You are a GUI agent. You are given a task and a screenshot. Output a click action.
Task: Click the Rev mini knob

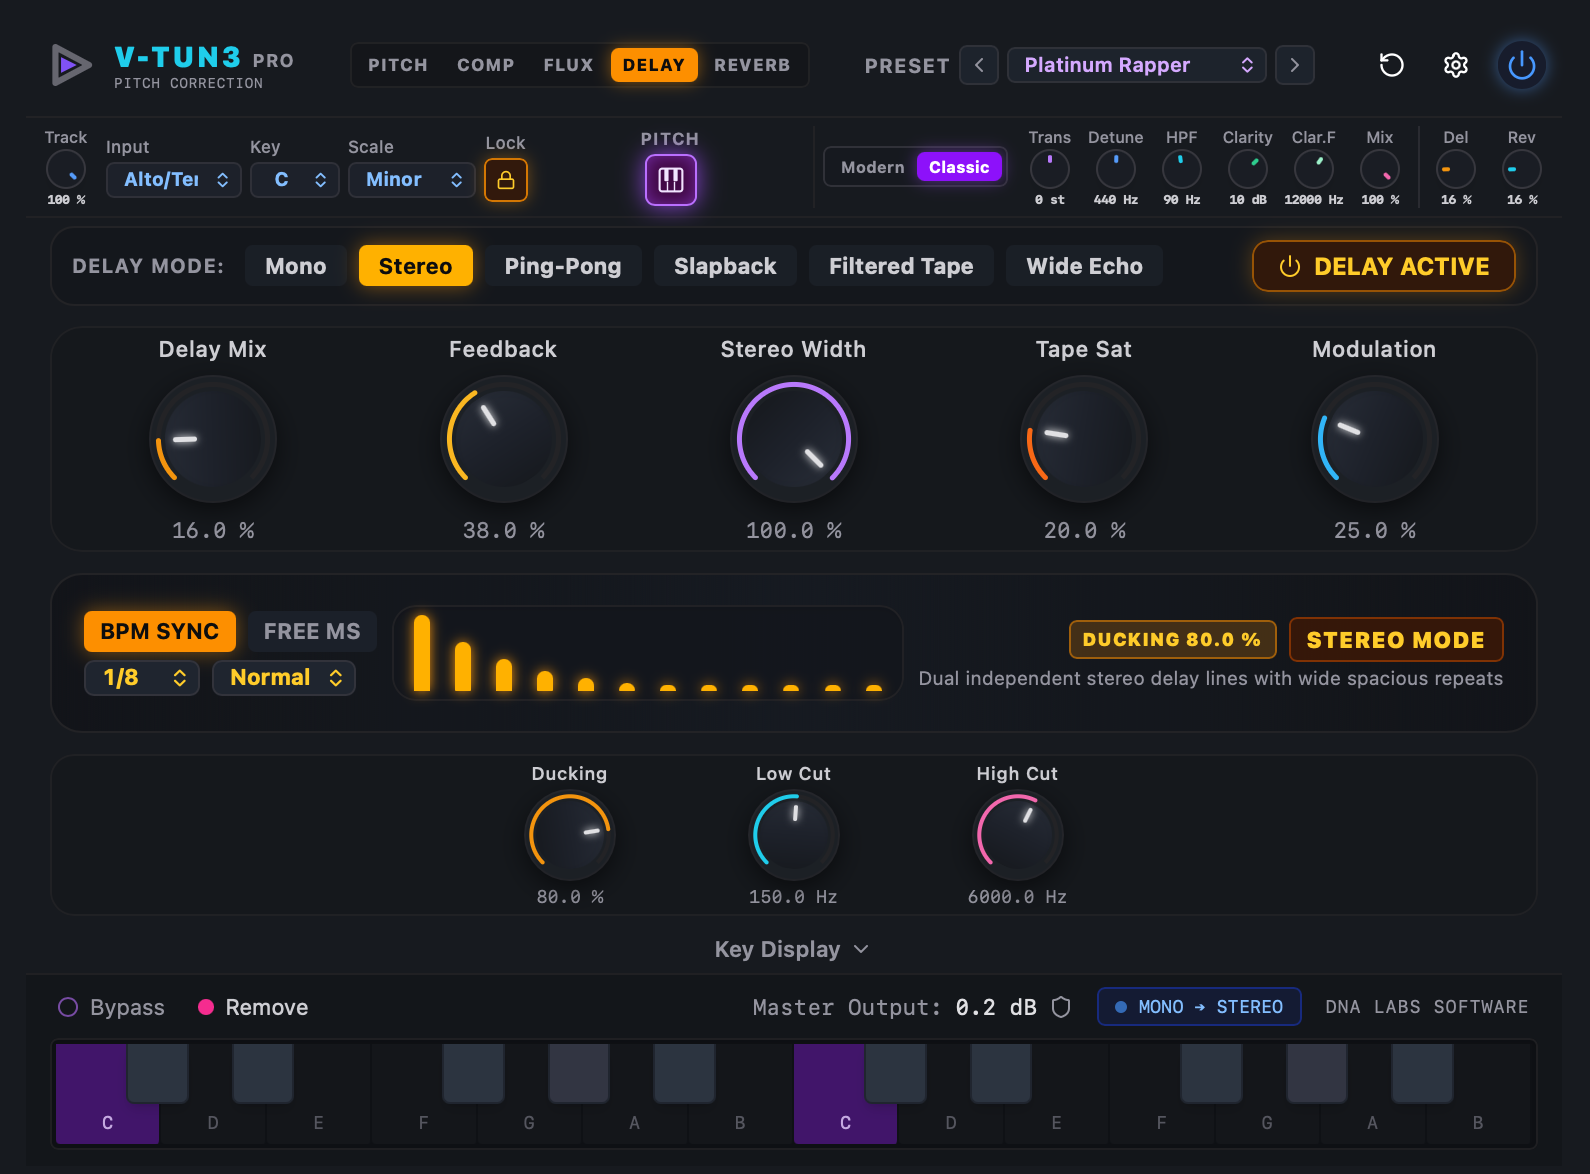[1521, 169]
